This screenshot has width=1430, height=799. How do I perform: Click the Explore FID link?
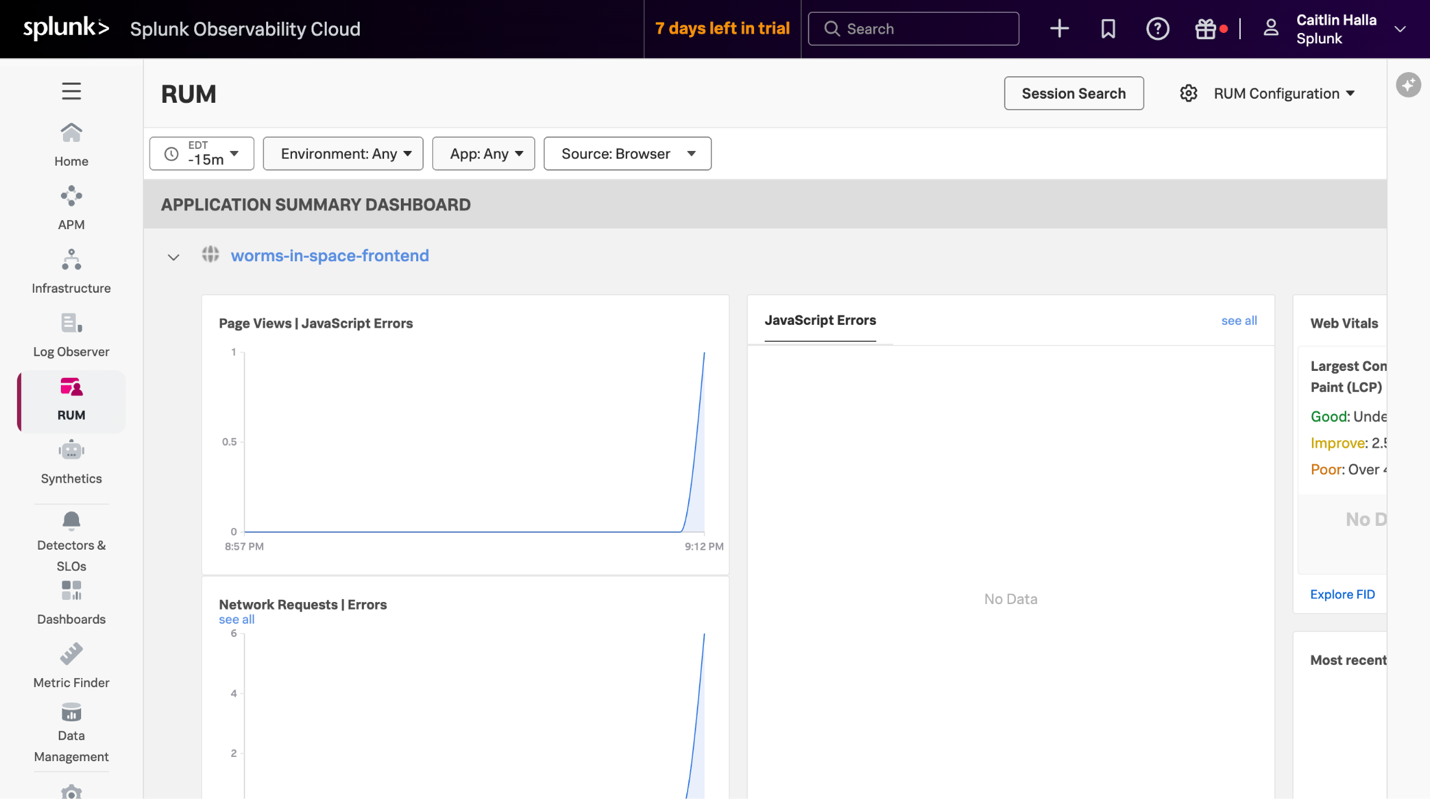click(x=1342, y=594)
